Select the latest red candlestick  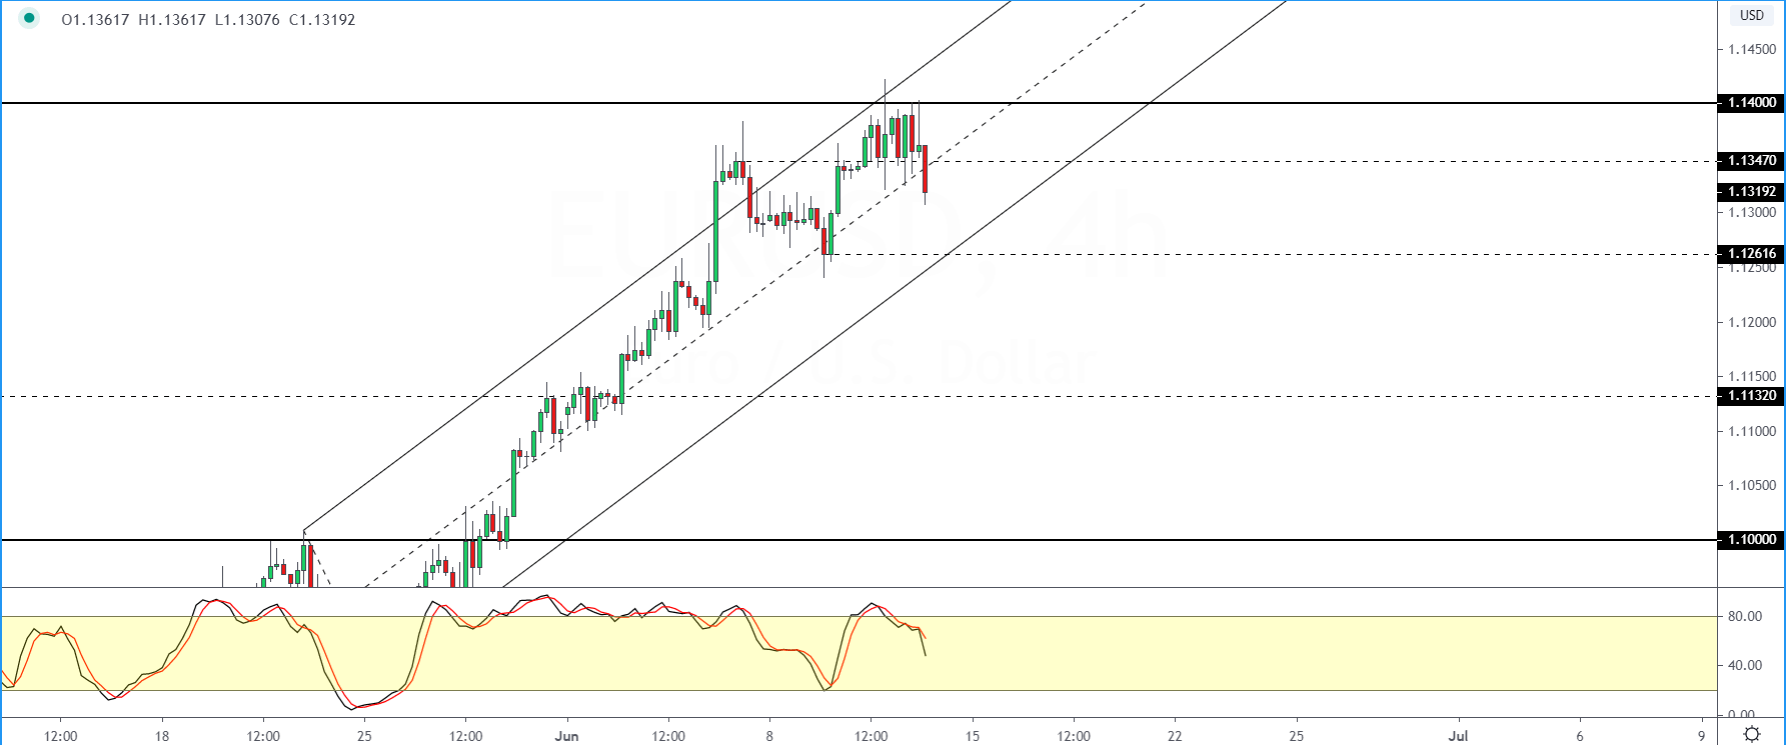click(x=925, y=169)
